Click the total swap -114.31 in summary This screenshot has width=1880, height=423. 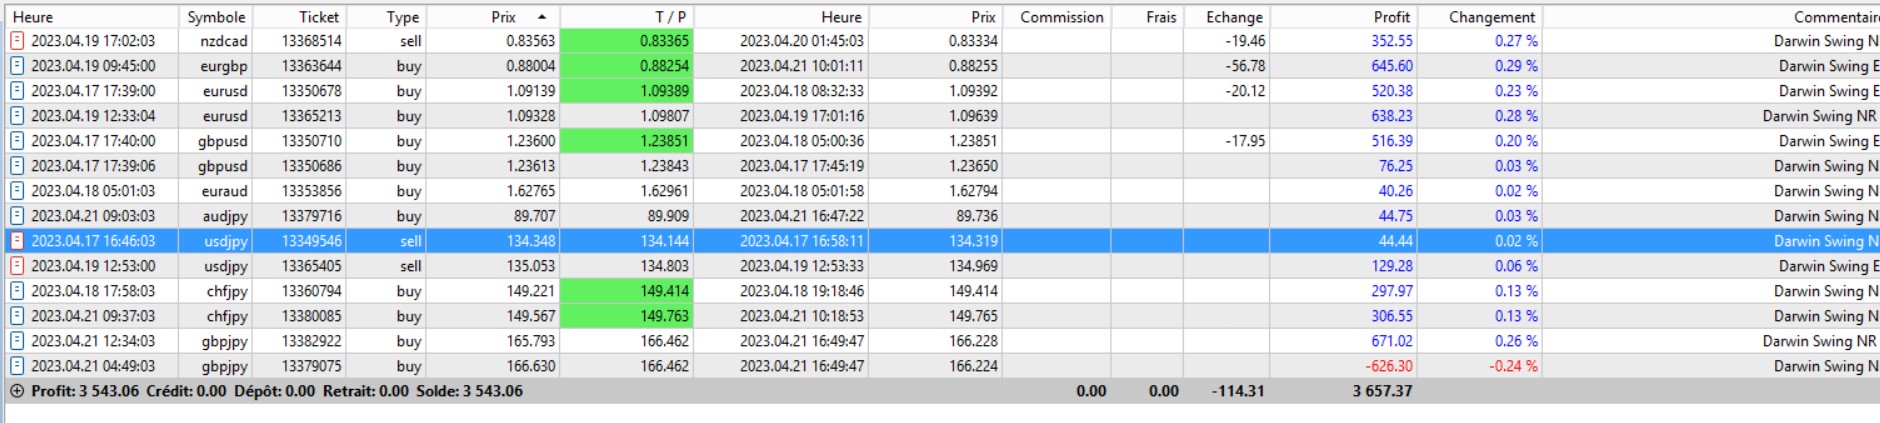point(1238,391)
